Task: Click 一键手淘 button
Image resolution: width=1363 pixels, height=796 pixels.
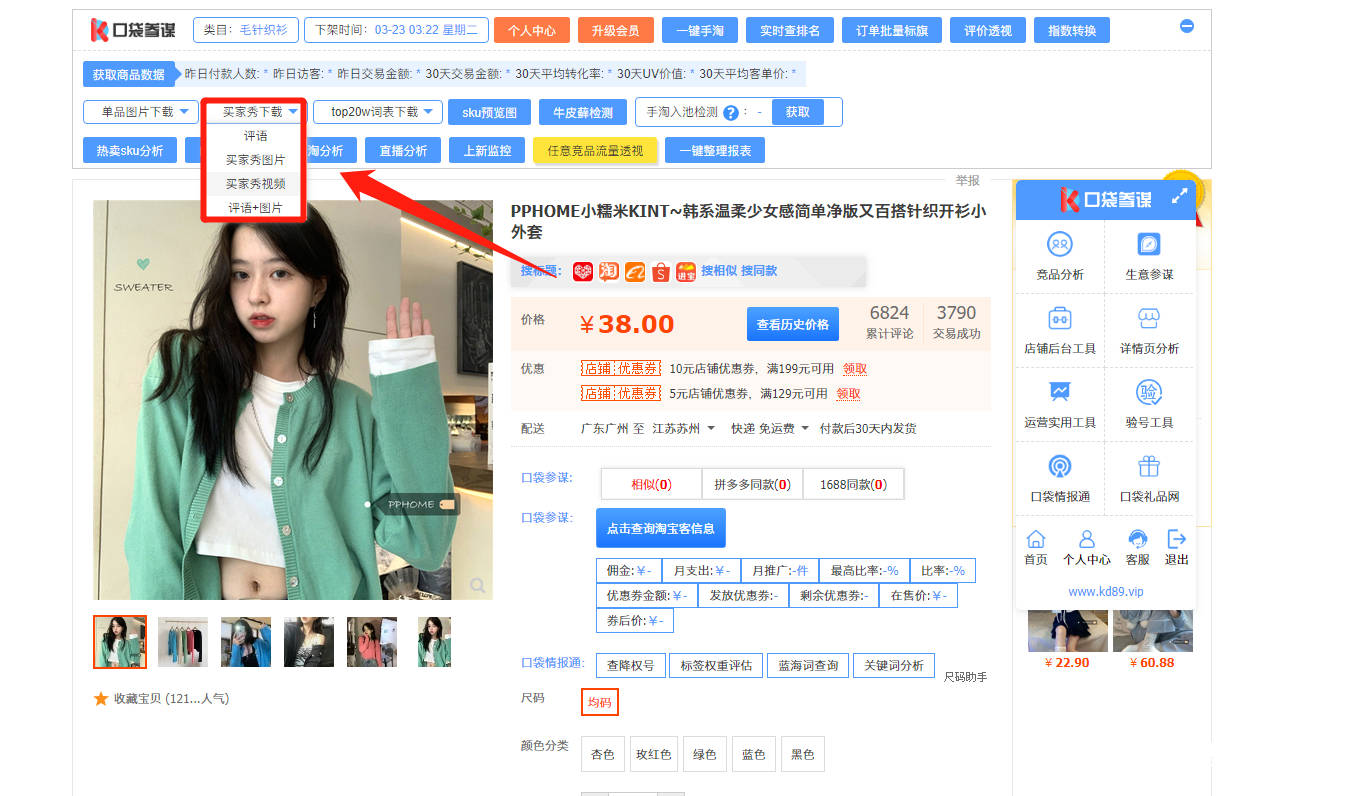Action: pyautogui.click(x=699, y=30)
